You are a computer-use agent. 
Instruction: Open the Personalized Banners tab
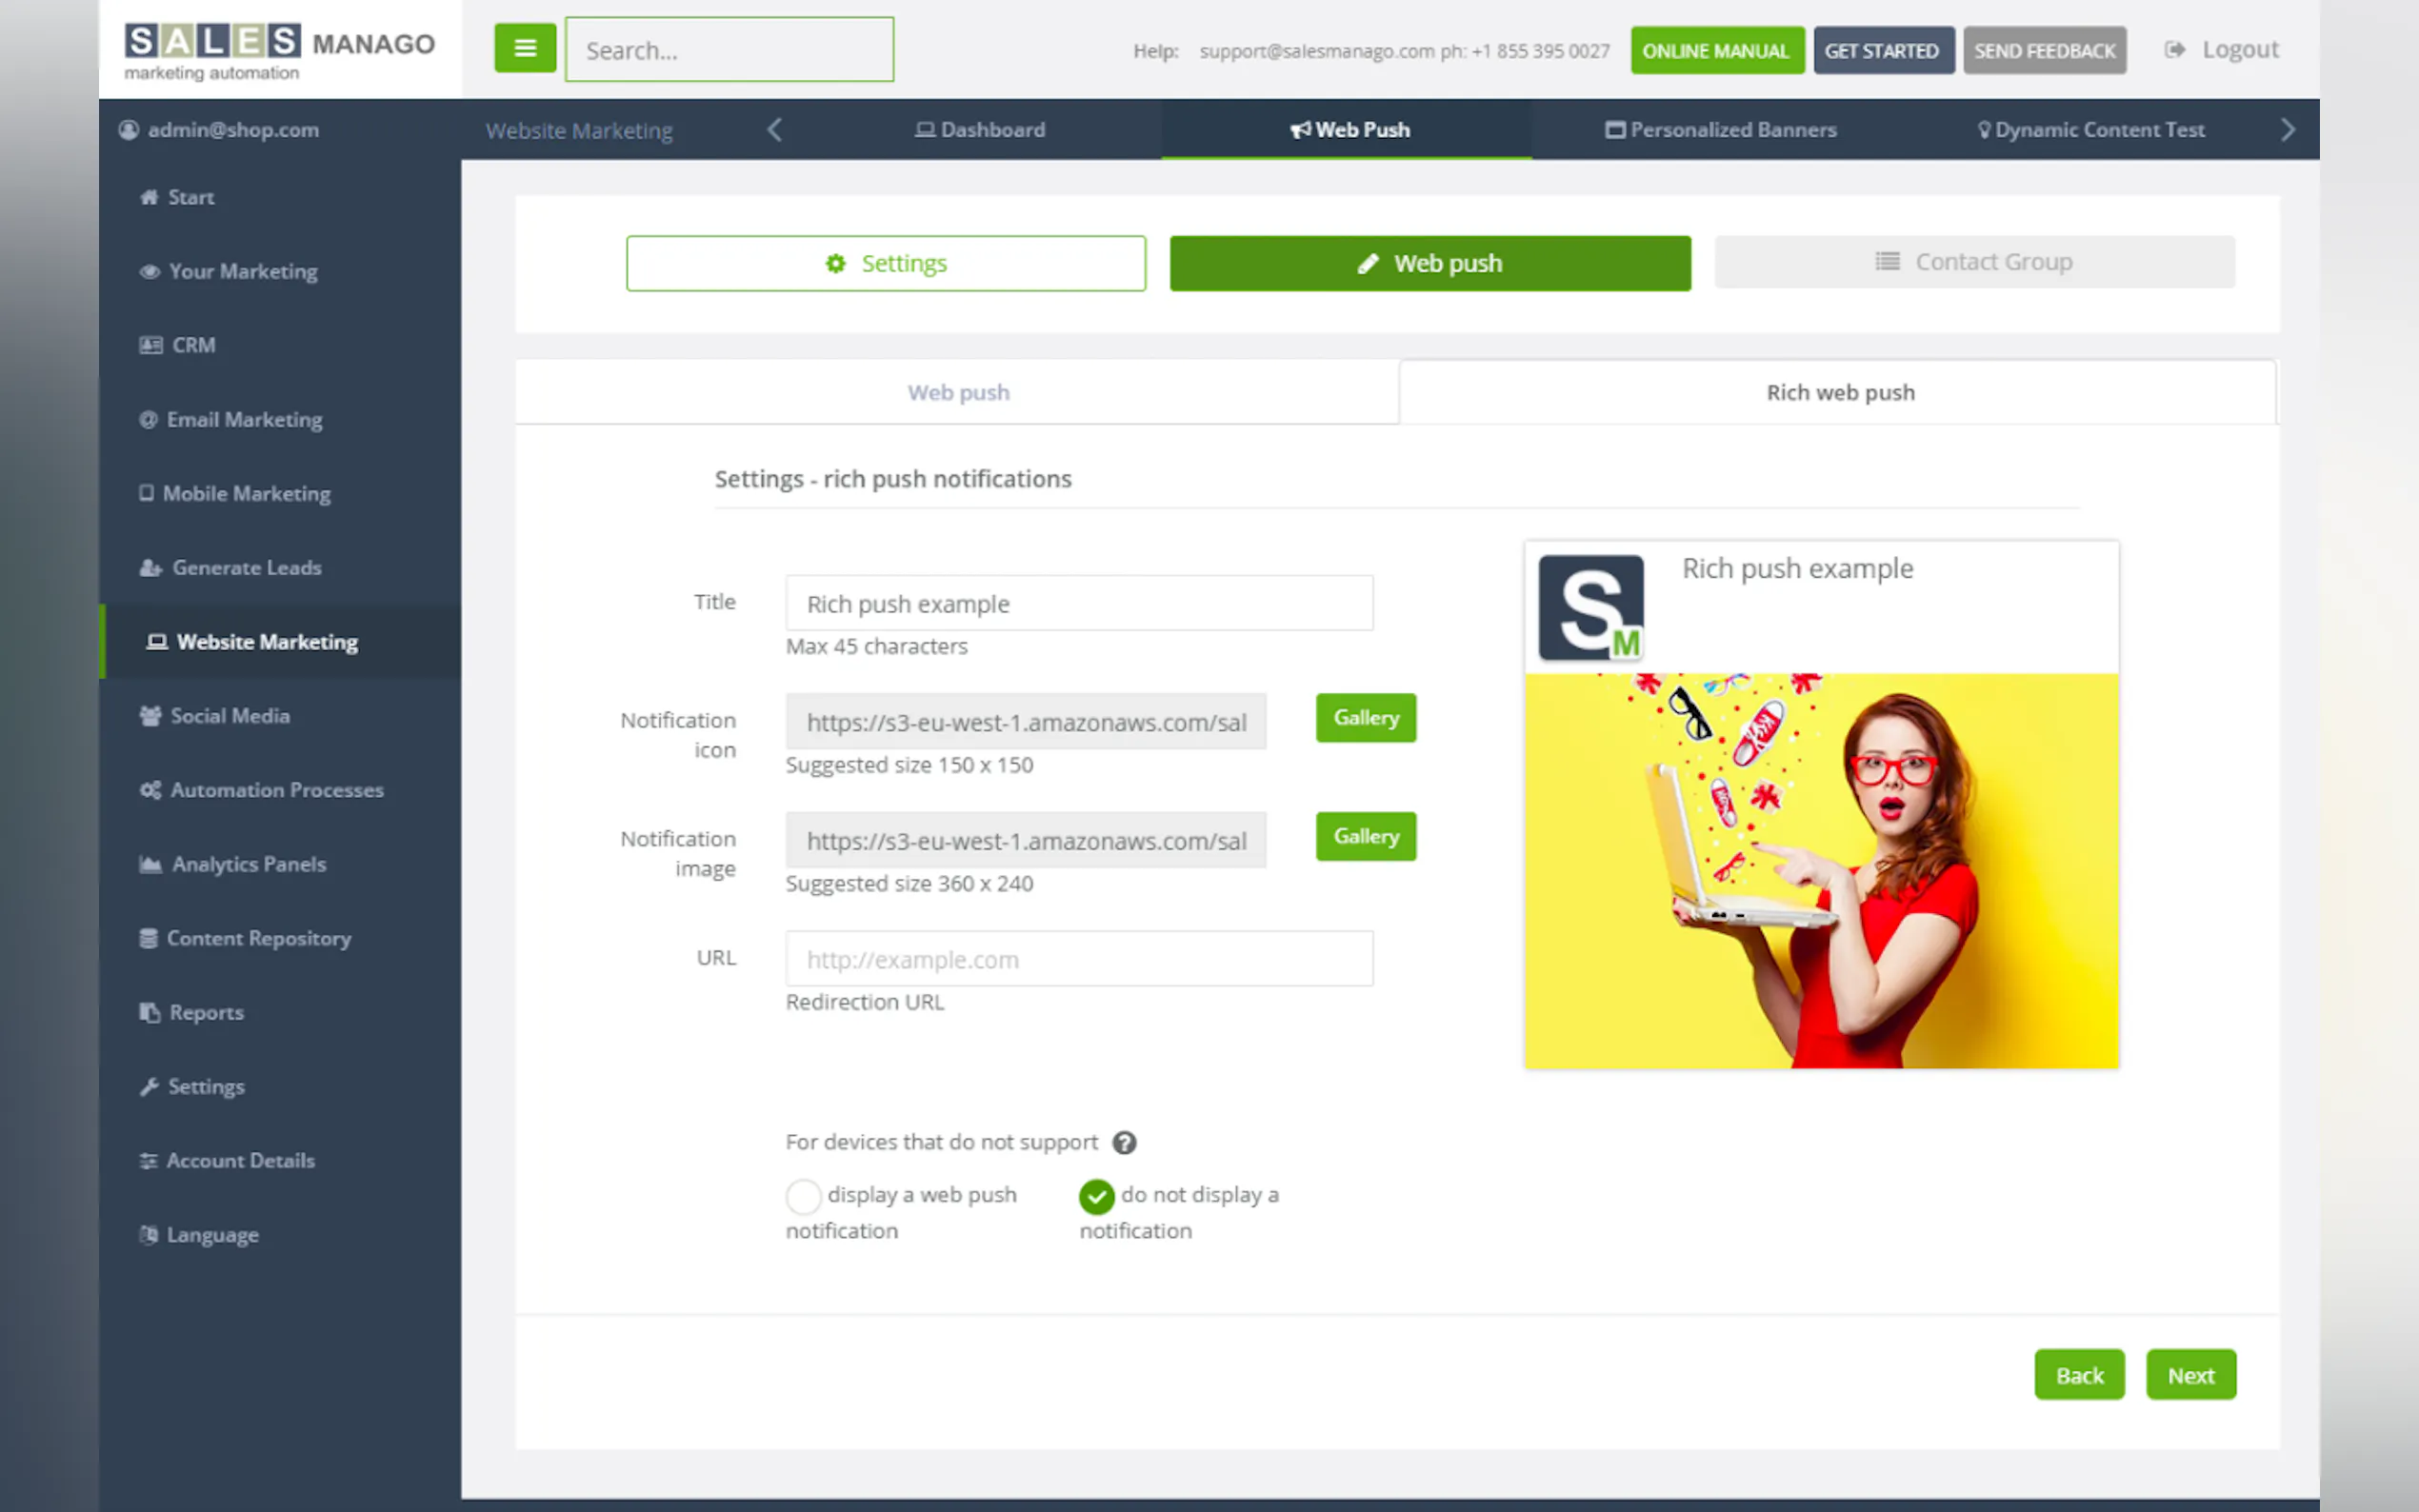[x=1722, y=130]
